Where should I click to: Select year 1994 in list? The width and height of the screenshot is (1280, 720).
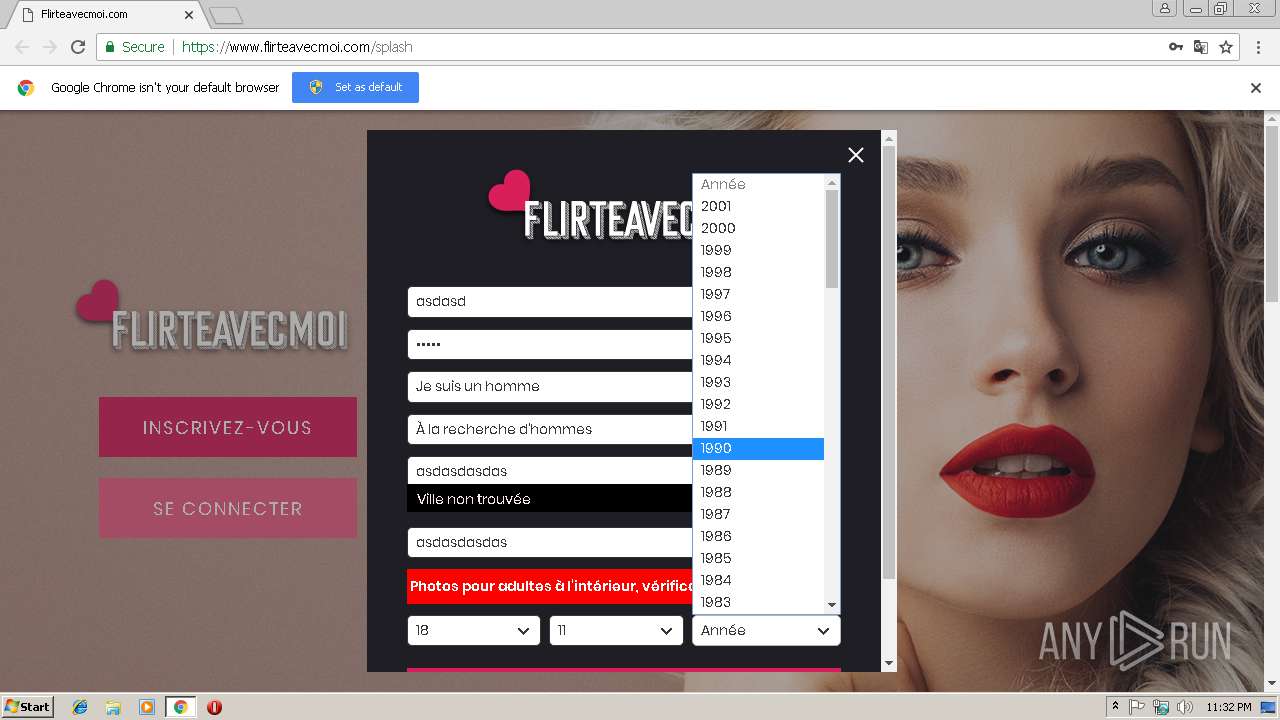(x=758, y=360)
